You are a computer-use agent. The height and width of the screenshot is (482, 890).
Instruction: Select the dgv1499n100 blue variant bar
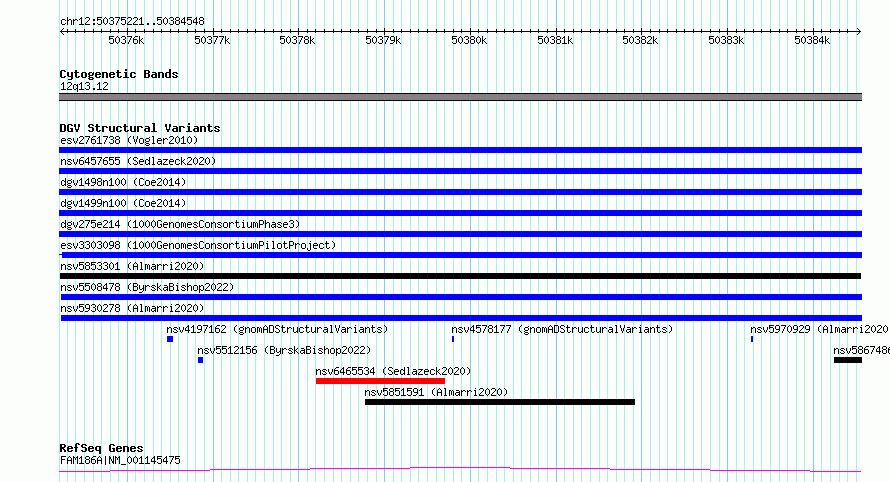coord(460,213)
